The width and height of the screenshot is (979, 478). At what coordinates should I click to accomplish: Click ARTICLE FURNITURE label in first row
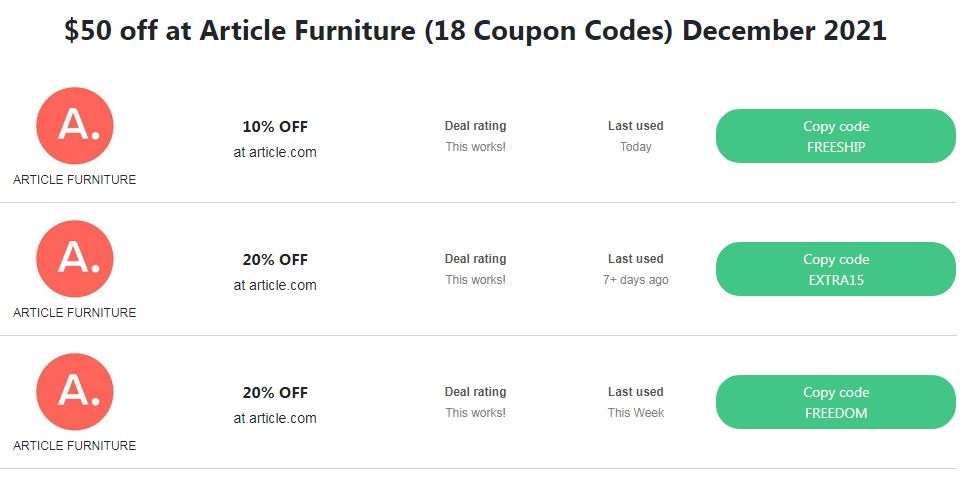click(75, 180)
